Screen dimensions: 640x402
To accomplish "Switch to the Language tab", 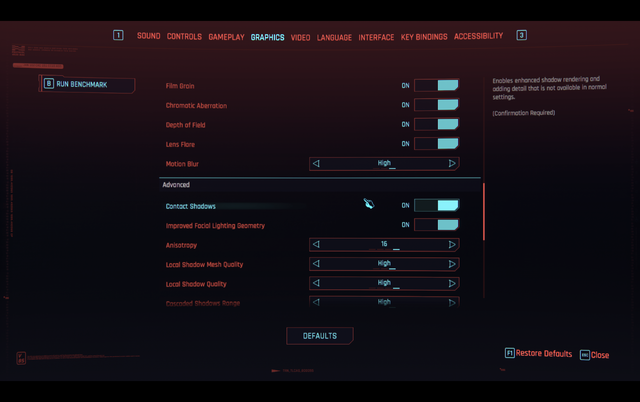I will coord(334,38).
